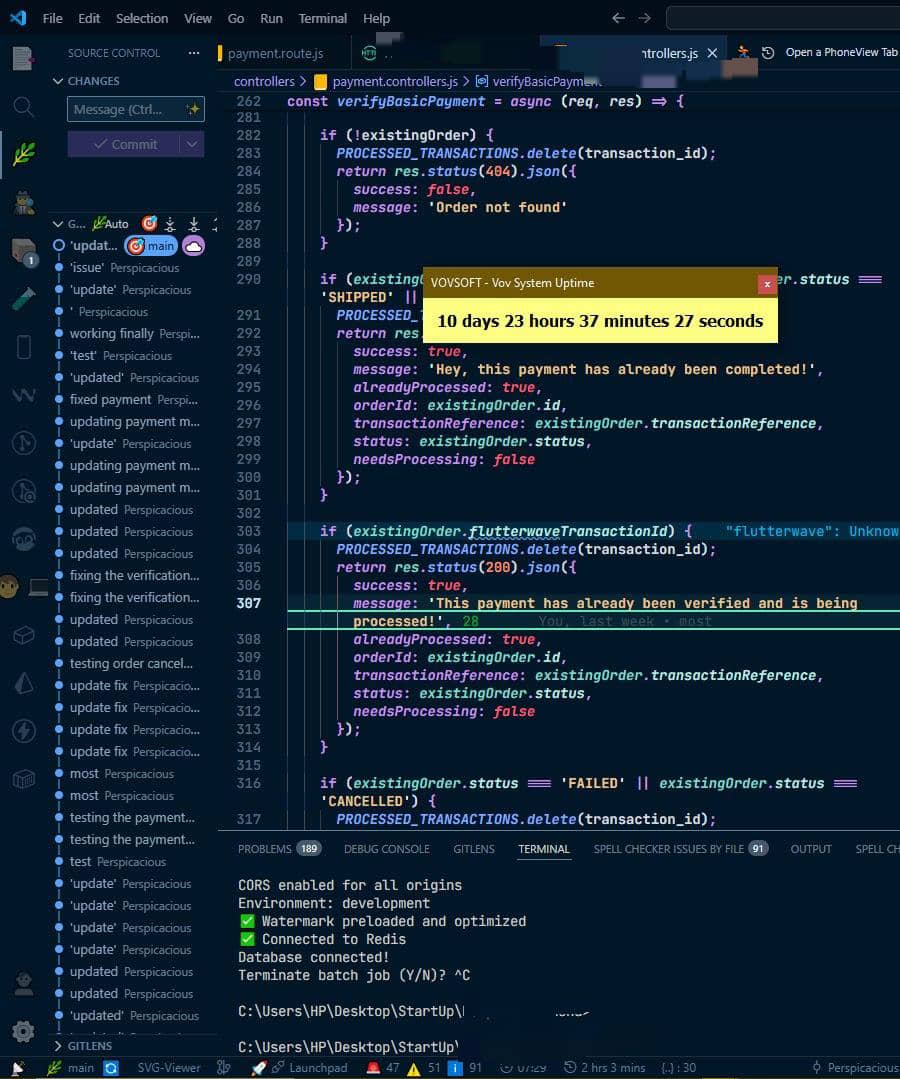Click the error count alarm icon in status bar
Screen dimensions: 900x1079
(373, 1068)
